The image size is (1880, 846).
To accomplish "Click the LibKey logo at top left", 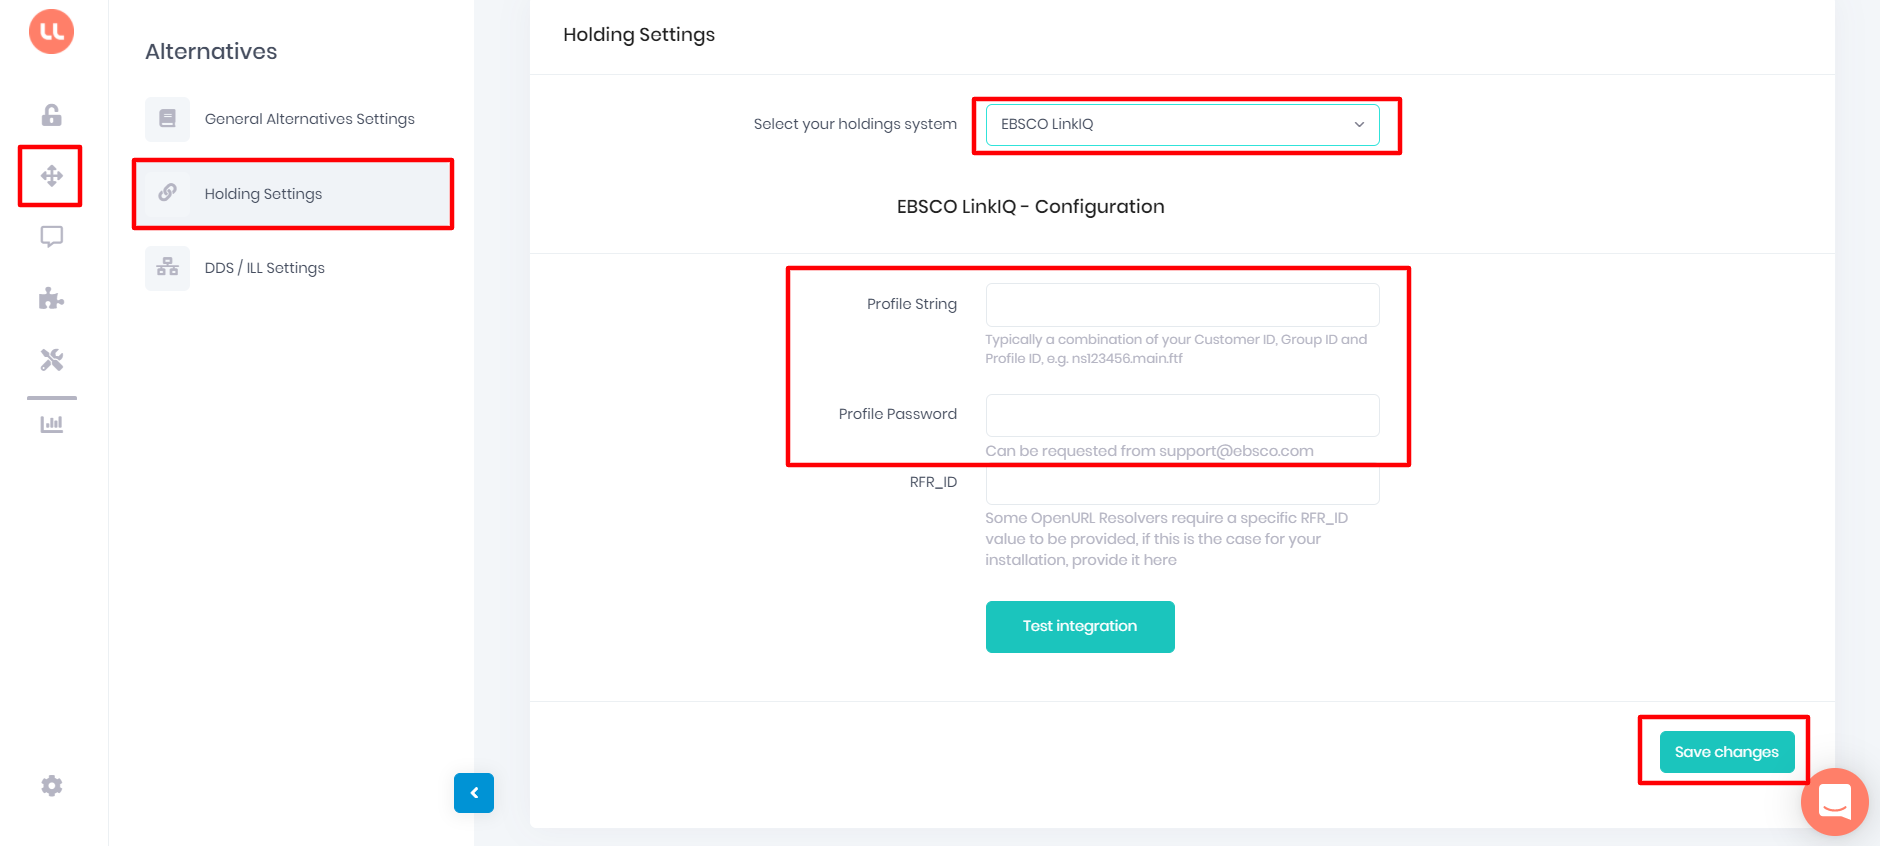I will pos(51,31).
